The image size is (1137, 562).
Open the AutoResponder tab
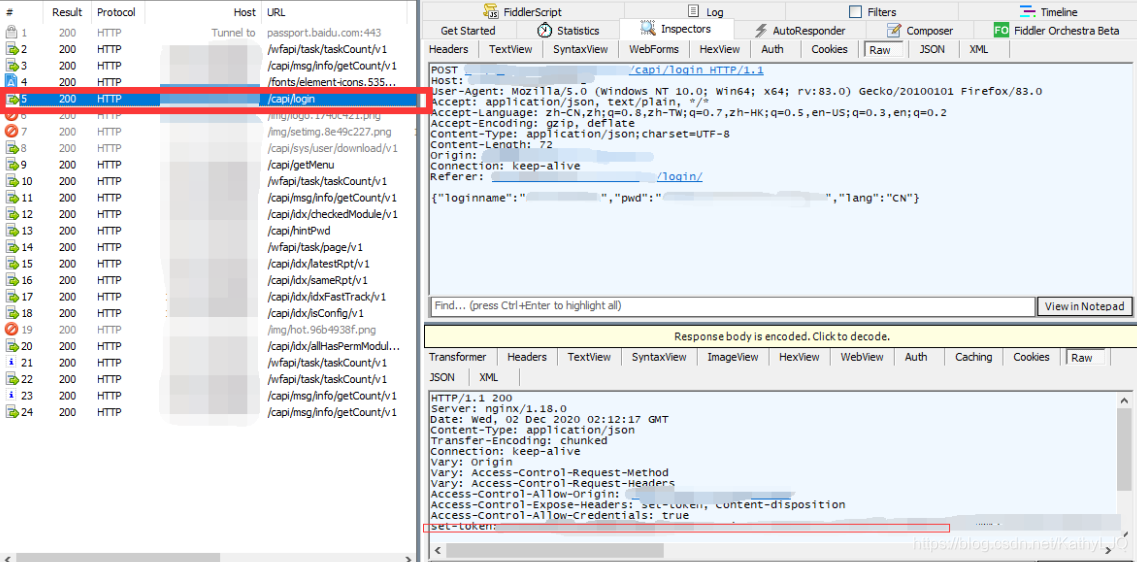point(800,30)
